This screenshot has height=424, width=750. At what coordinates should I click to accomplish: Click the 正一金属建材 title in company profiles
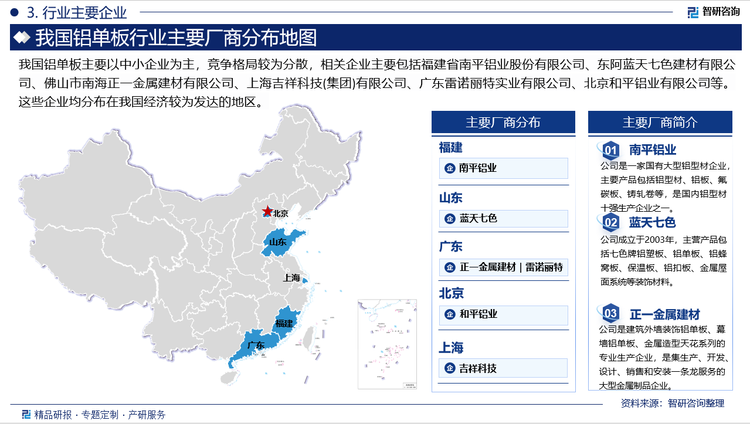tap(665, 314)
